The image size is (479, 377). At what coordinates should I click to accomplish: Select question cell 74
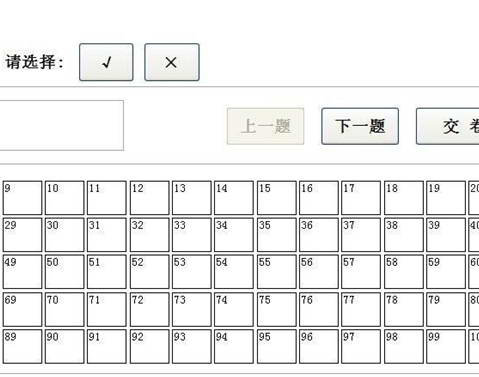pos(234,310)
